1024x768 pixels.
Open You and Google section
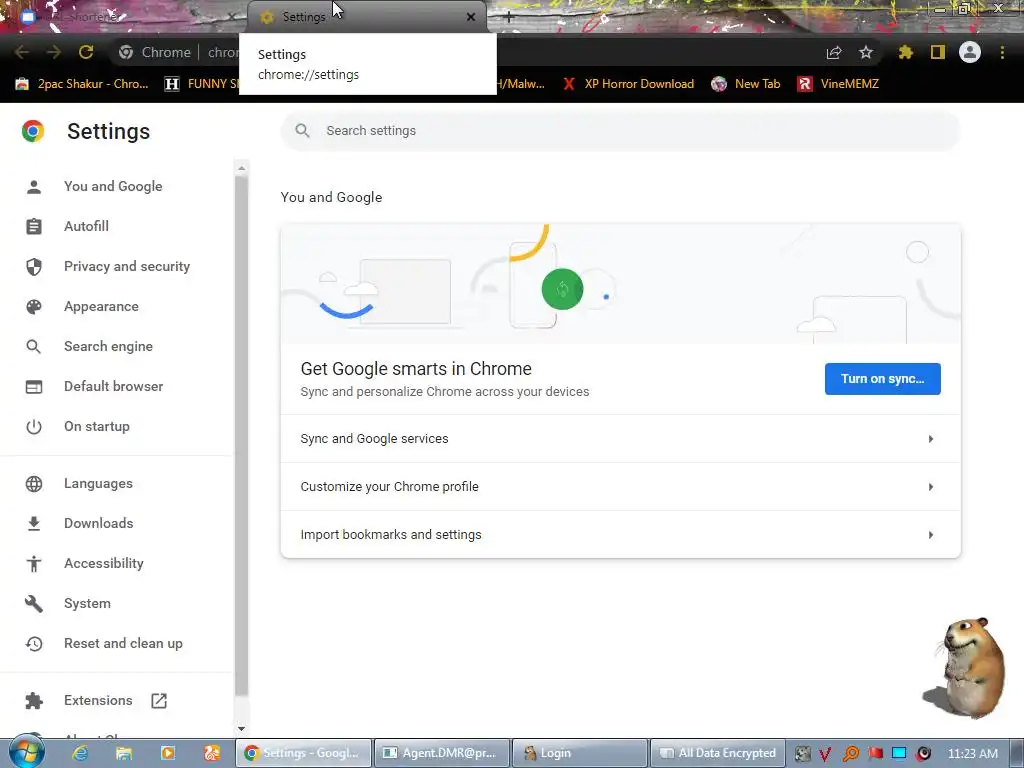pos(113,186)
